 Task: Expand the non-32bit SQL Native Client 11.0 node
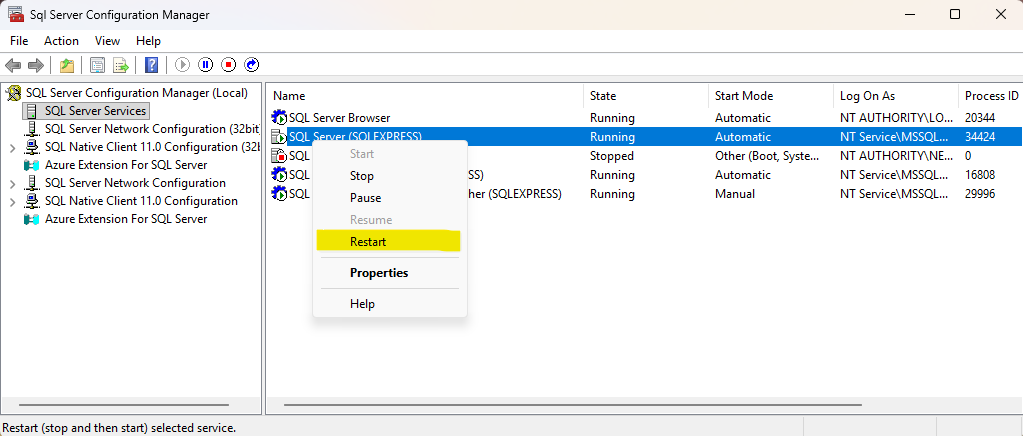point(12,201)
